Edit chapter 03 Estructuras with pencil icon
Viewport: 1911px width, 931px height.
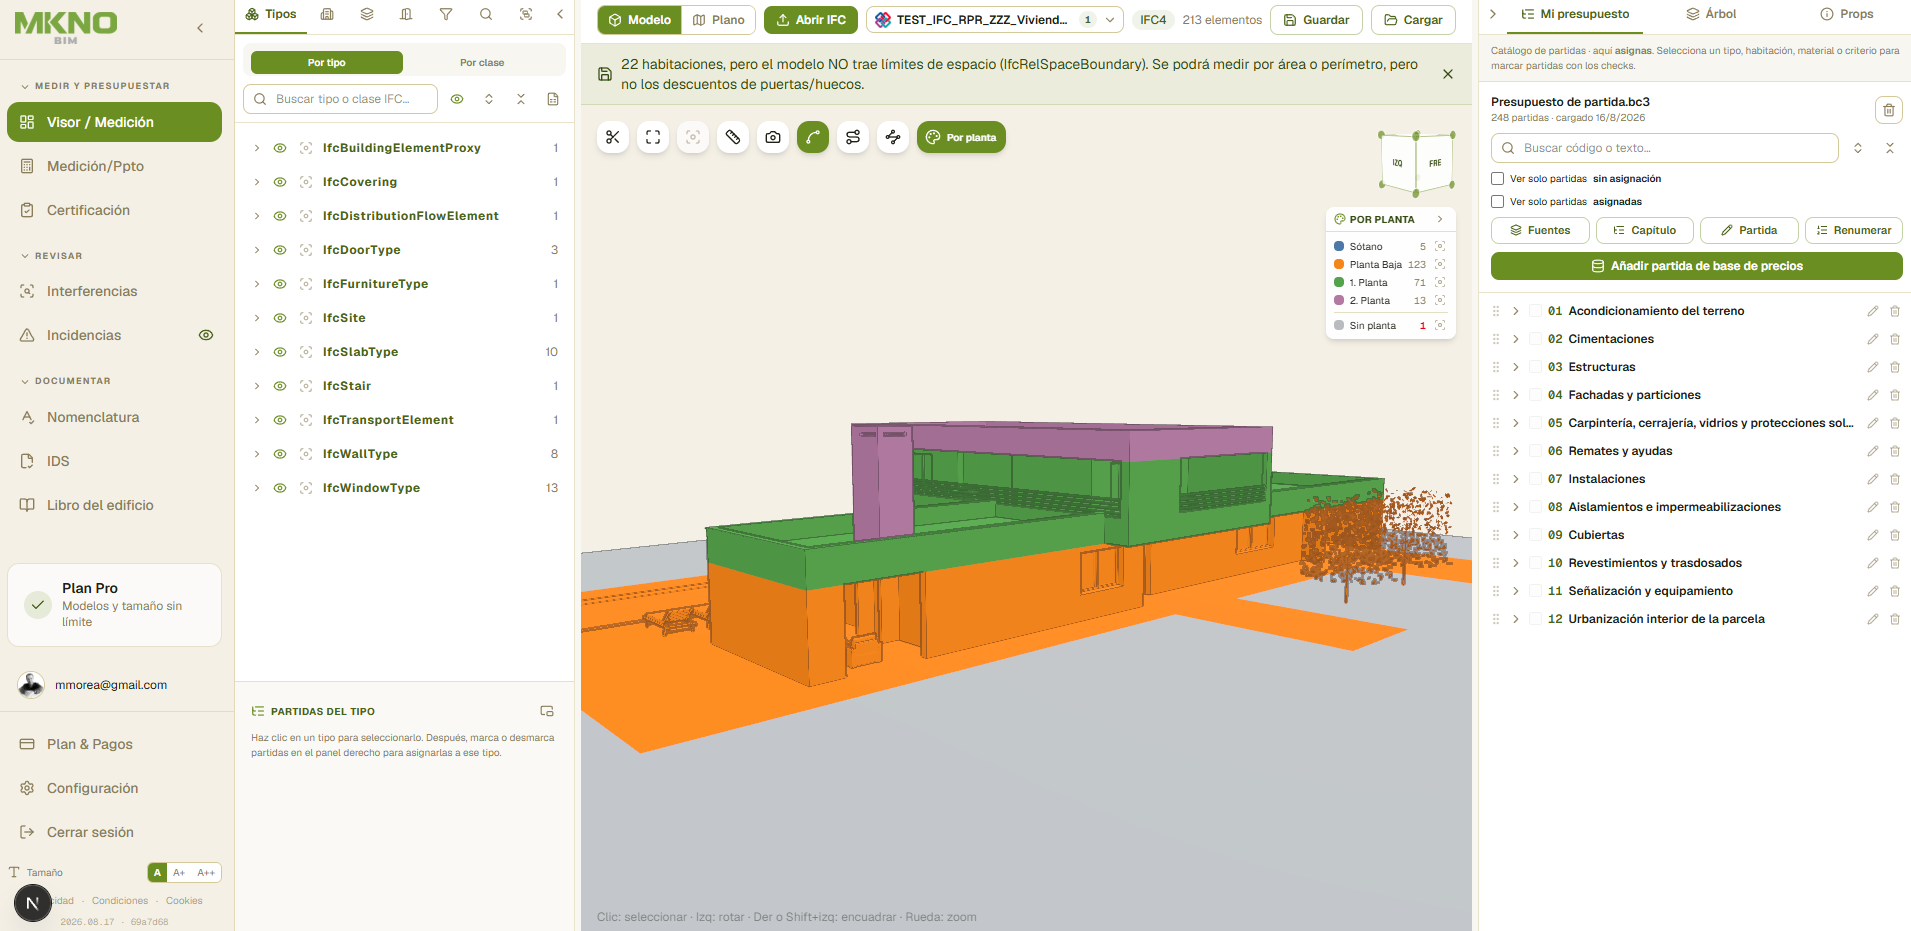coord(1873,367)
